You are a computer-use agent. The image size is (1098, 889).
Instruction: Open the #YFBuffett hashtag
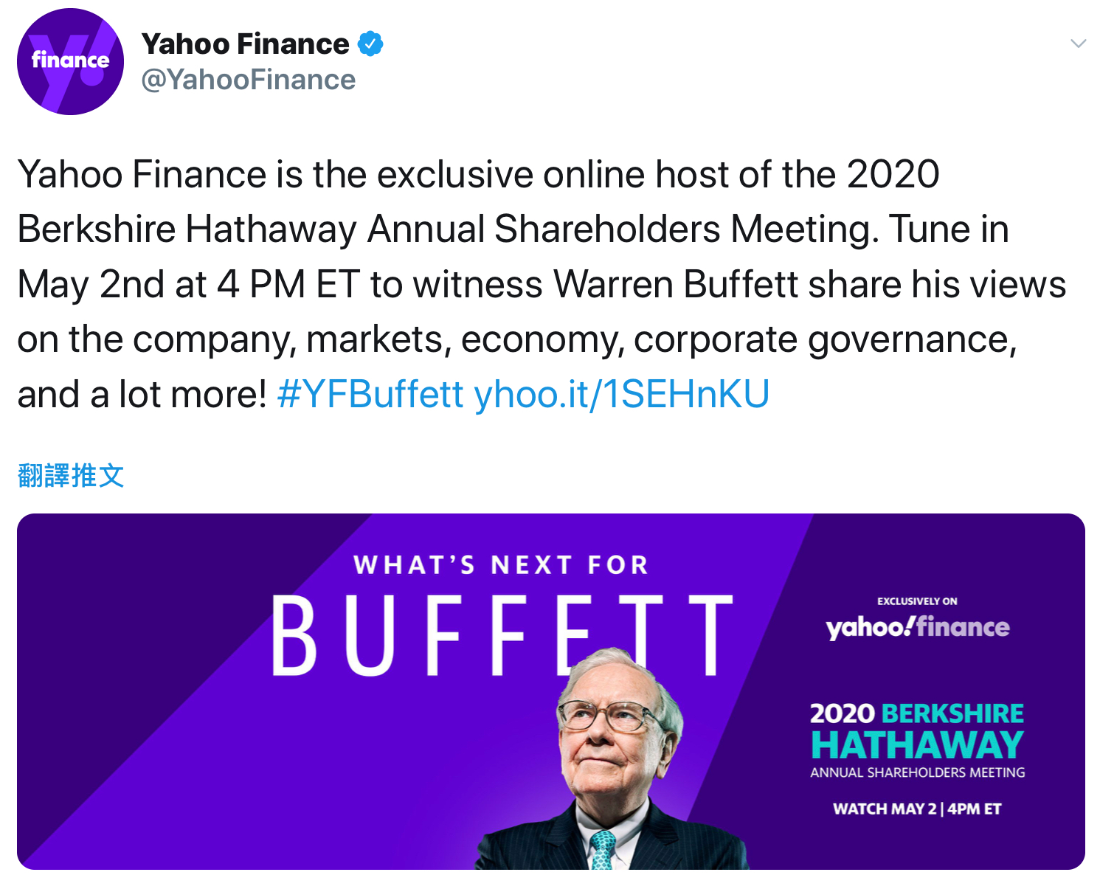(370, 394)
